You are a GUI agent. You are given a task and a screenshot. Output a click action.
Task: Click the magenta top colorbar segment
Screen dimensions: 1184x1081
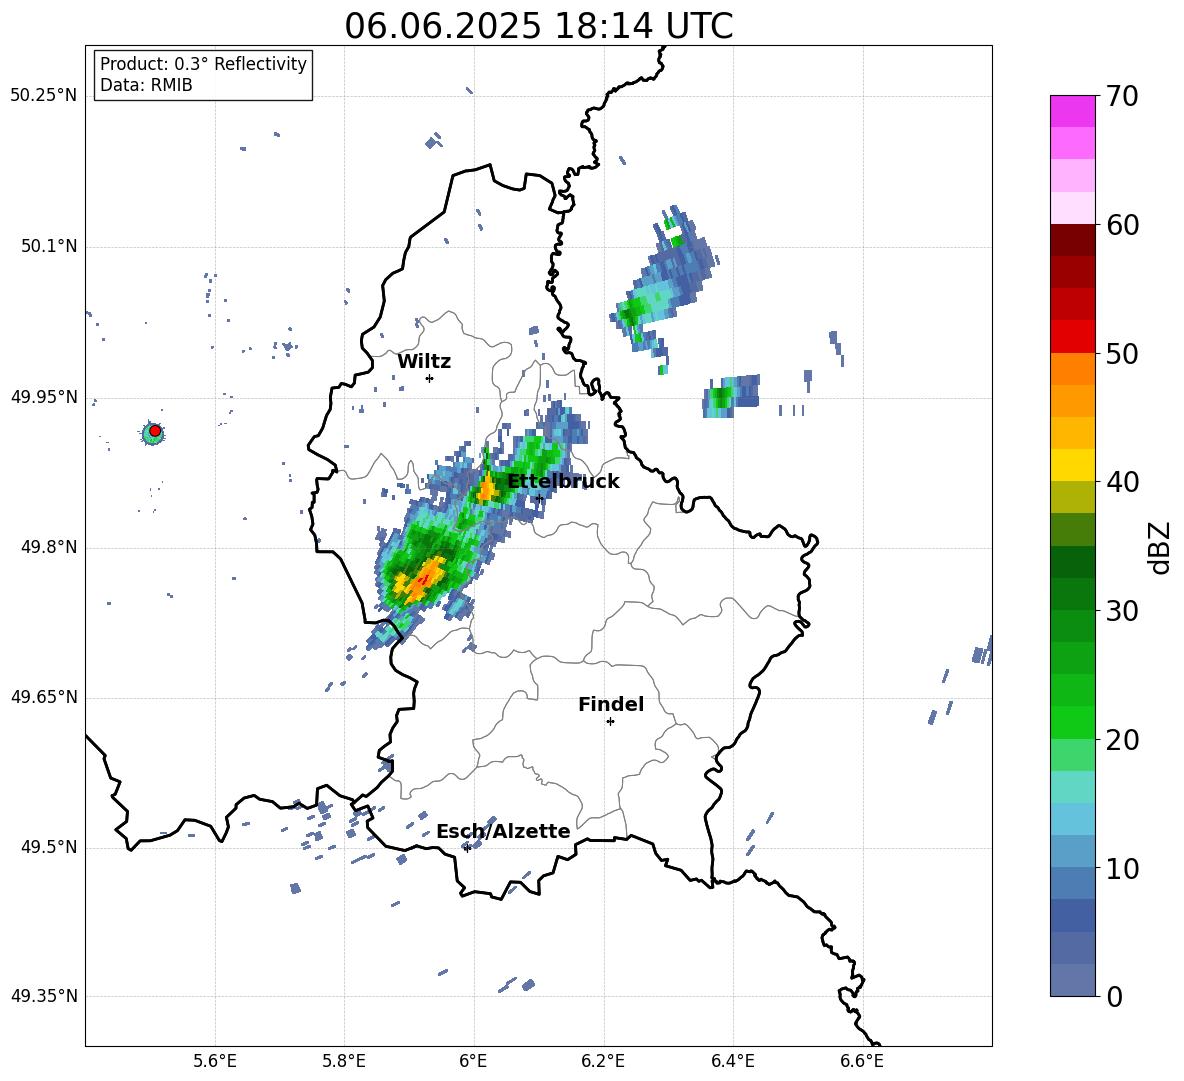(1072, 111)
